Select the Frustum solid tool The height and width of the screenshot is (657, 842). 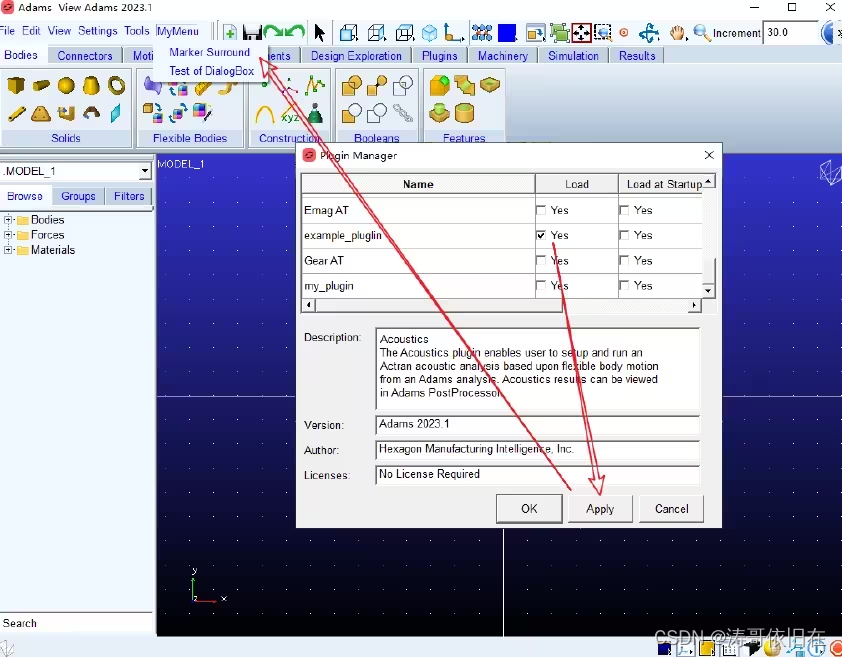click(91, 85)
